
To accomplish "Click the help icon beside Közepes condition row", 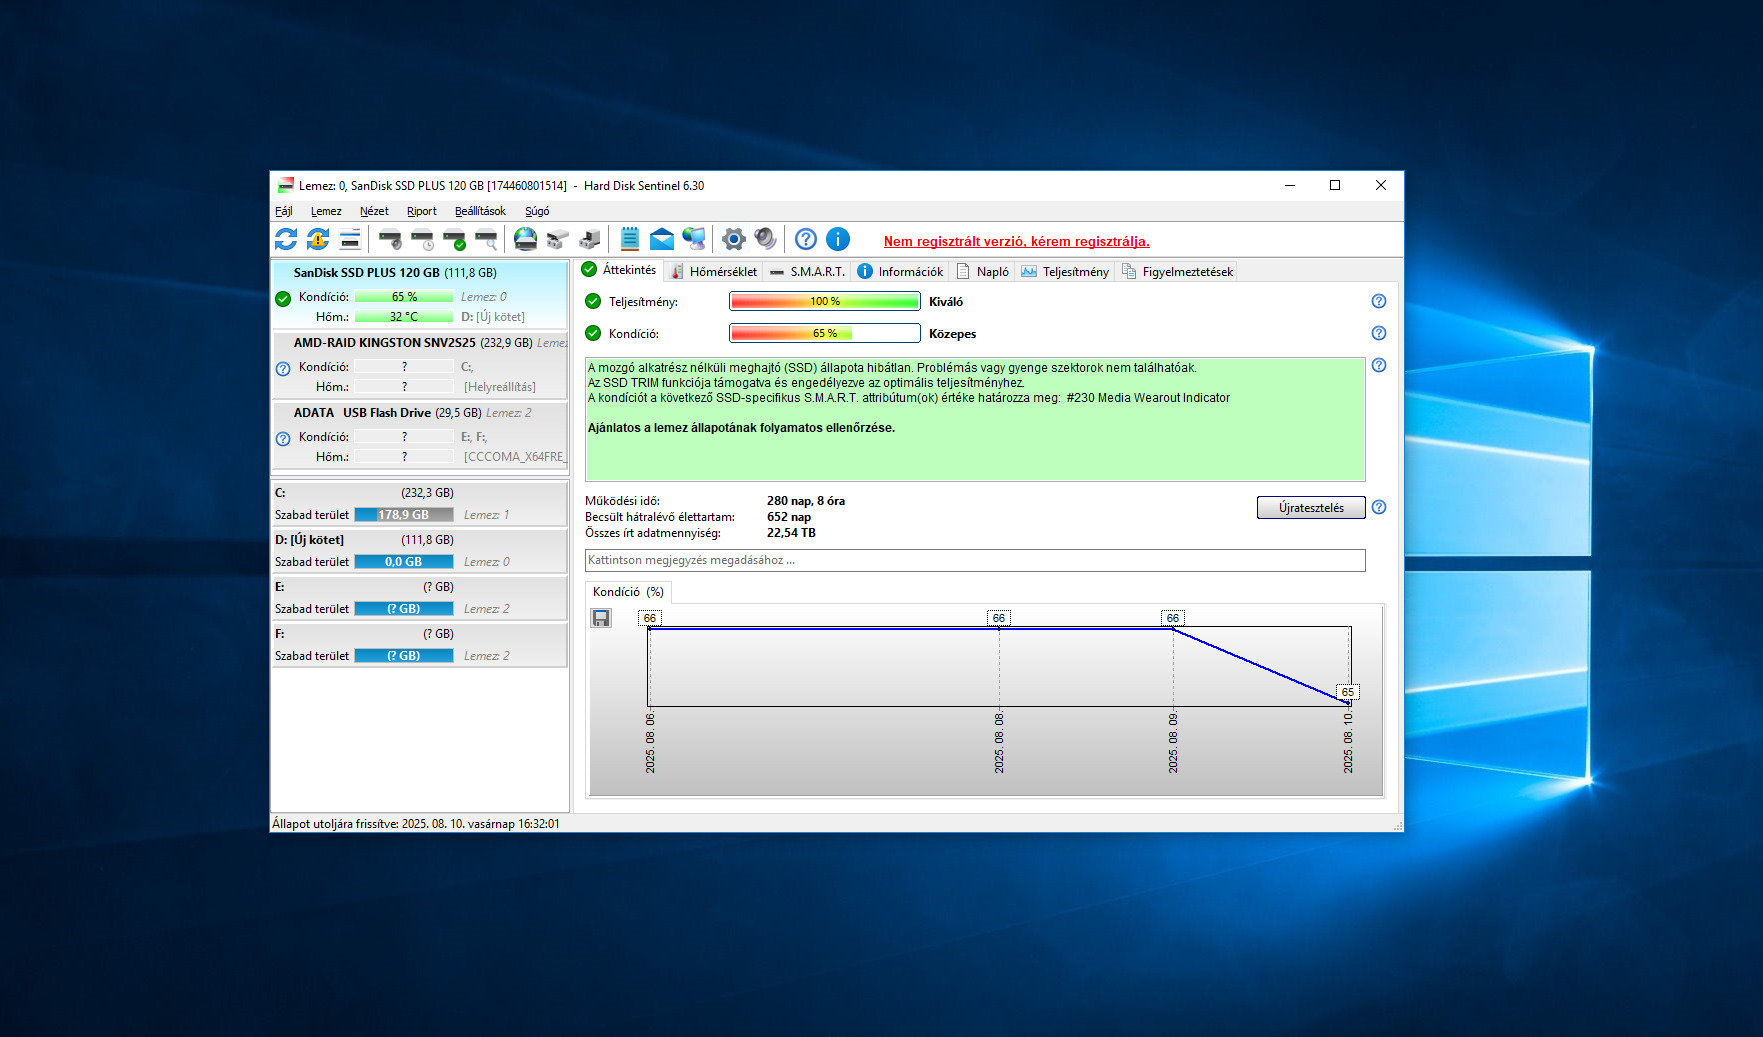I will [1379, 333].
